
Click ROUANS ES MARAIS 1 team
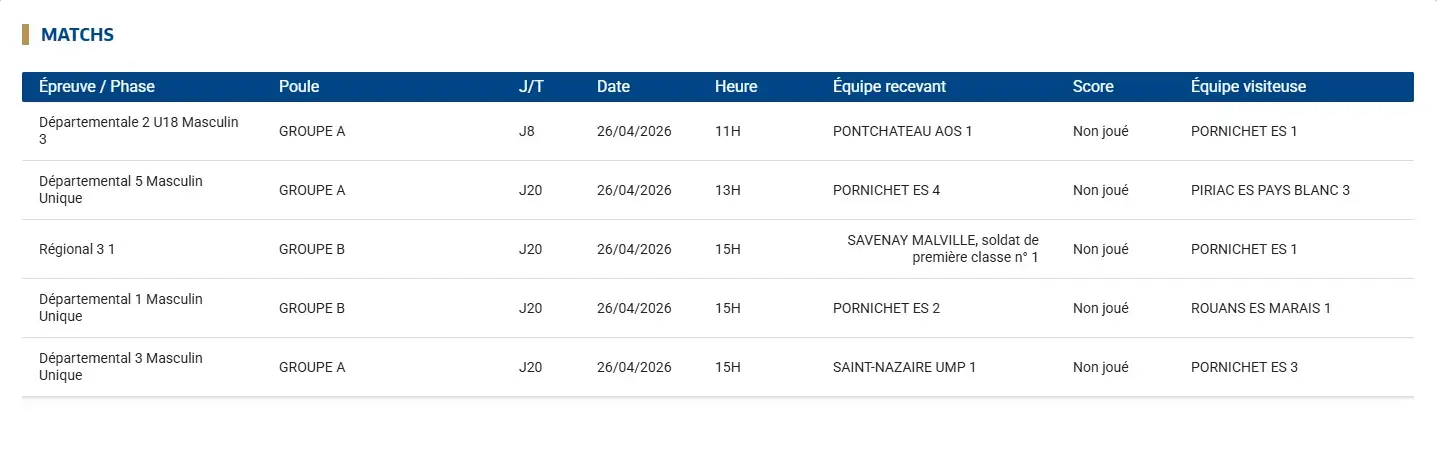pos(1260,308)
